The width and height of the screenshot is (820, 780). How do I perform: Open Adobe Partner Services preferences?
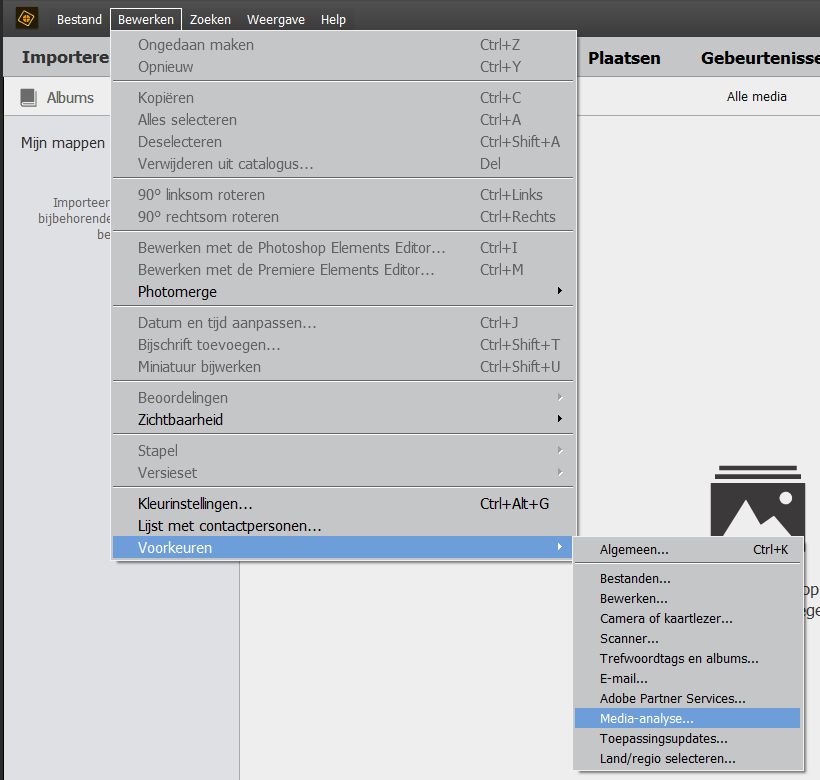pos(688,698)
